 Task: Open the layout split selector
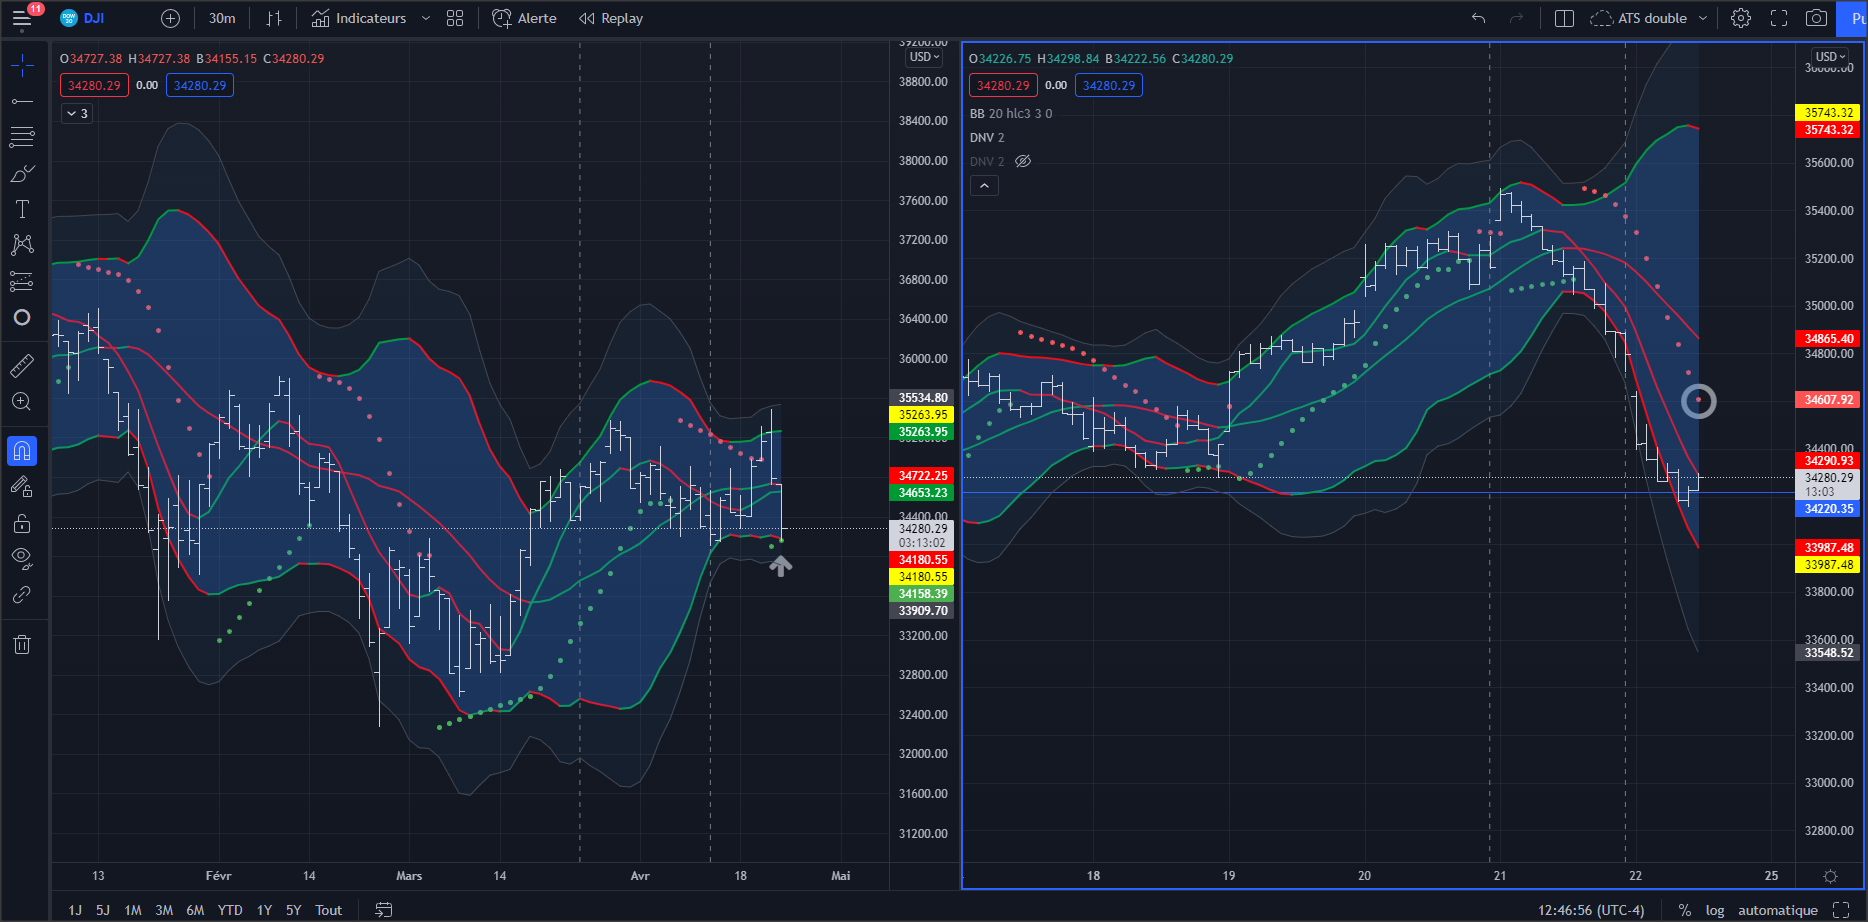coord(1565,18)
